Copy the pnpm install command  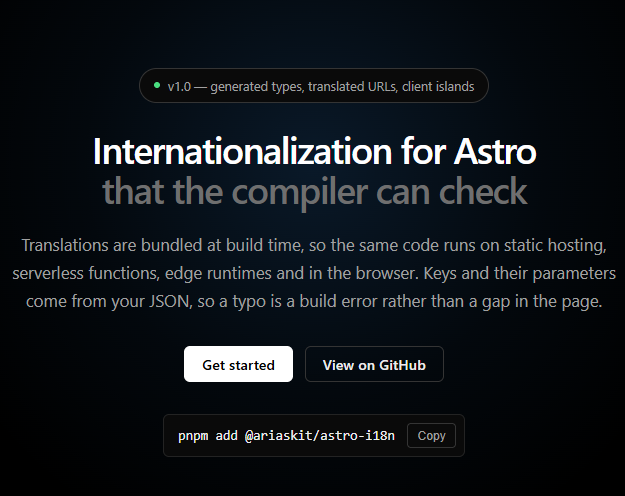click(x=431, y=435)
